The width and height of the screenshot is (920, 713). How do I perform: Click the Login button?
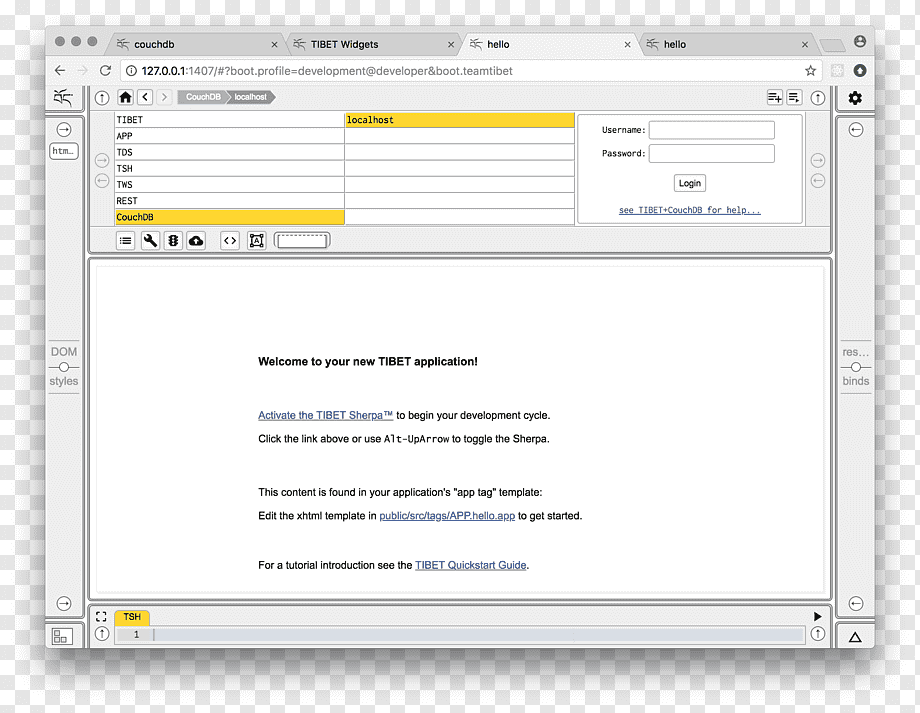pos(689,183)
